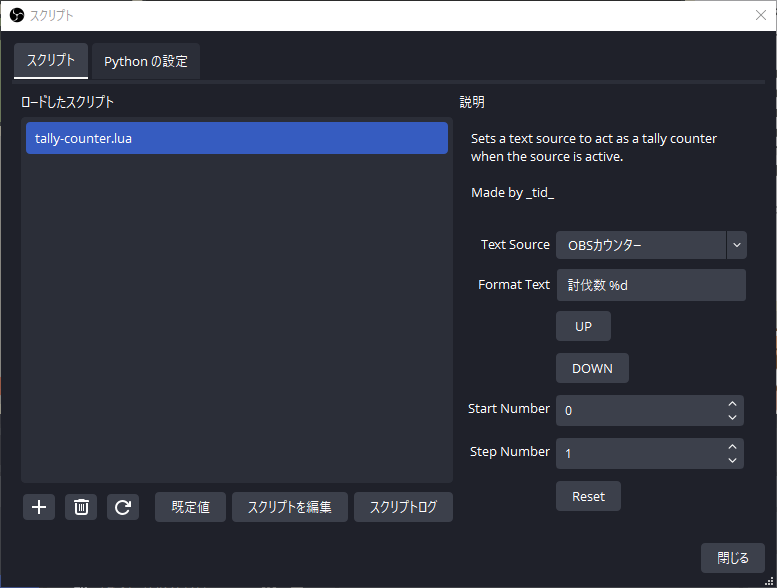
Task: Open スクリプトを編集 to edit script
Action: coord(290,507)
